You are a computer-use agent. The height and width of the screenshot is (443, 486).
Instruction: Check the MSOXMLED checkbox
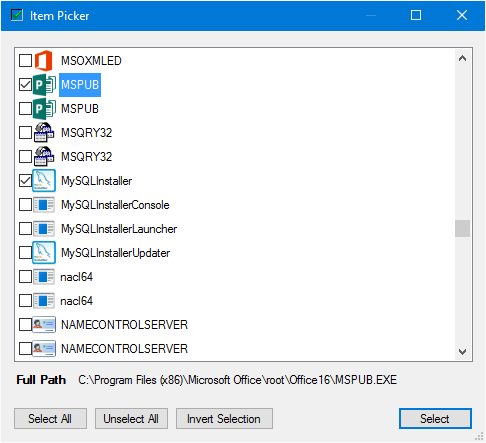coord(25,61)
